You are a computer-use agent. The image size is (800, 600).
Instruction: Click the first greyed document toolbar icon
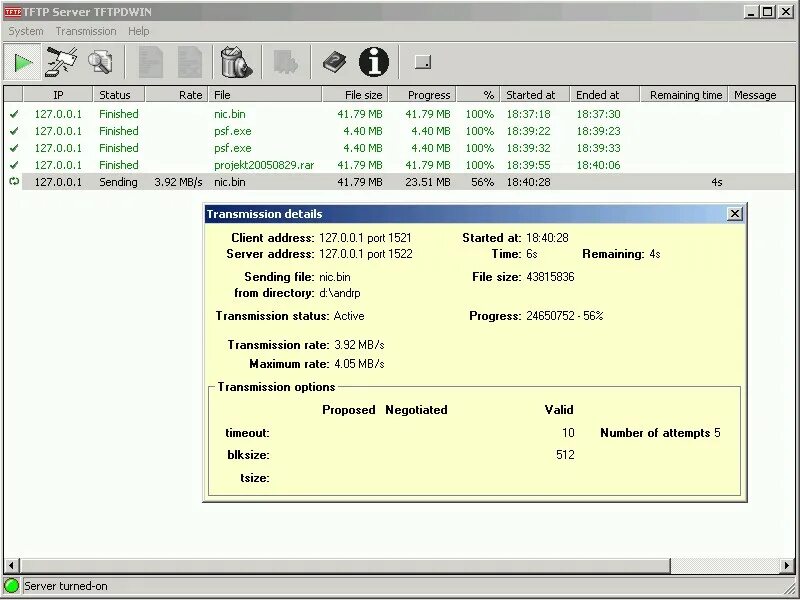coord(151,62)
